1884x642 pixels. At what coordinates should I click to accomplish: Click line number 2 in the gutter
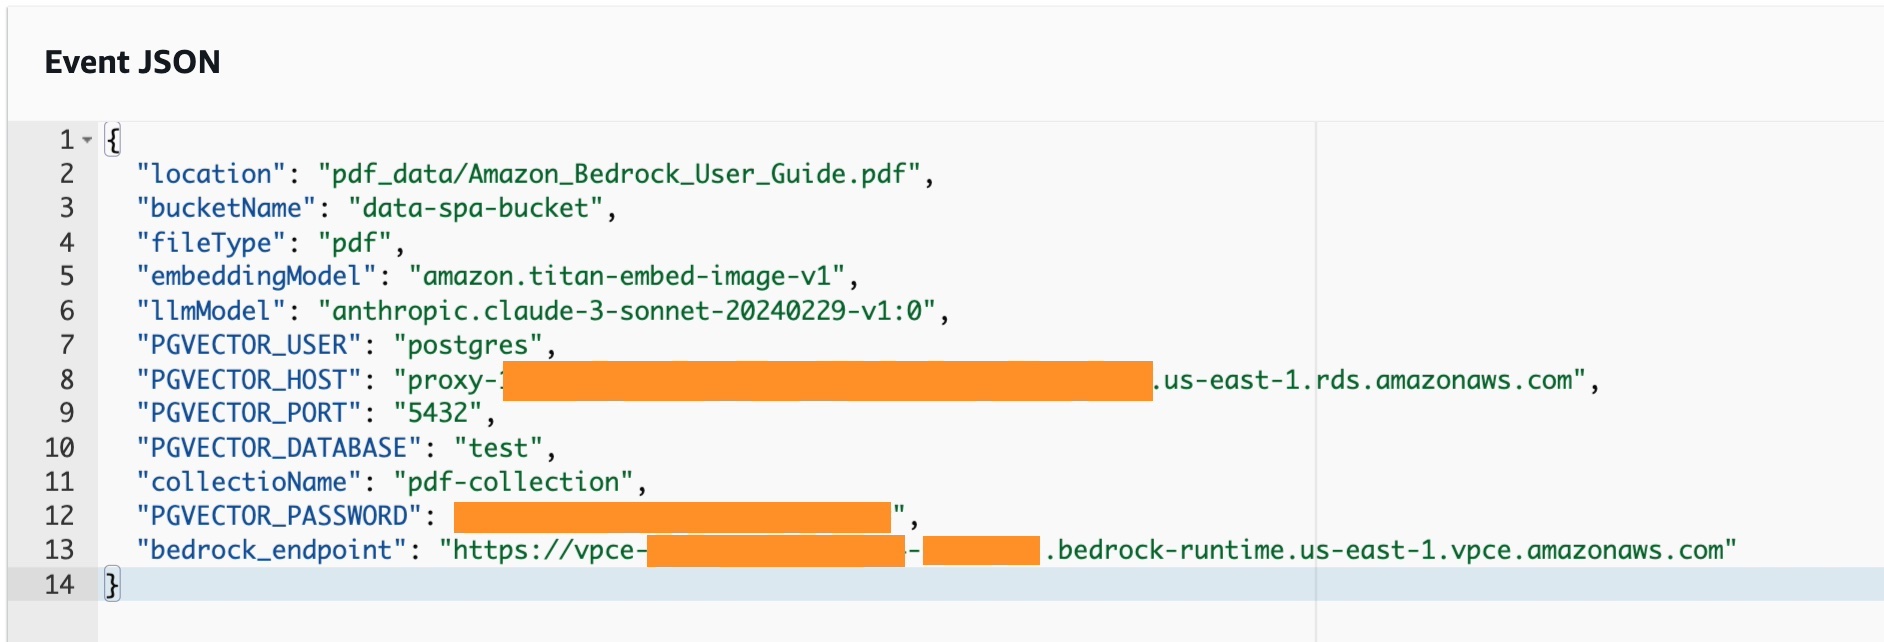click(x=66, y=174)
